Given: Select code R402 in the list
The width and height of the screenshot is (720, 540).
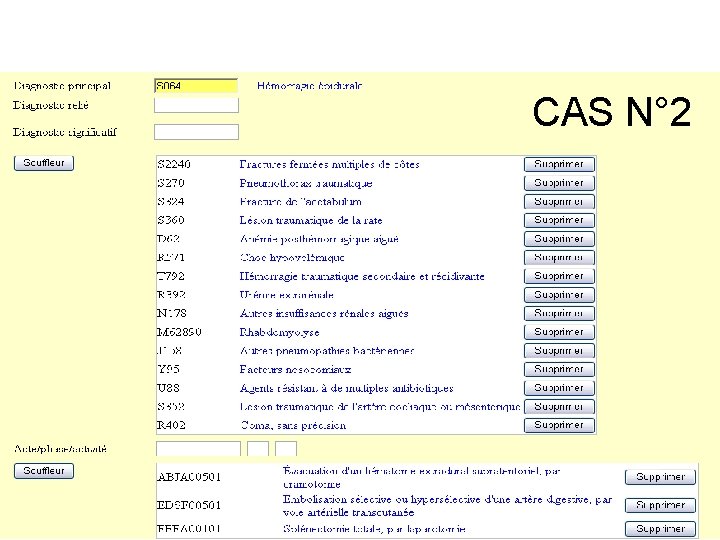Looking at the screenshot, I should pyautogui.click(x=171, y=425).
